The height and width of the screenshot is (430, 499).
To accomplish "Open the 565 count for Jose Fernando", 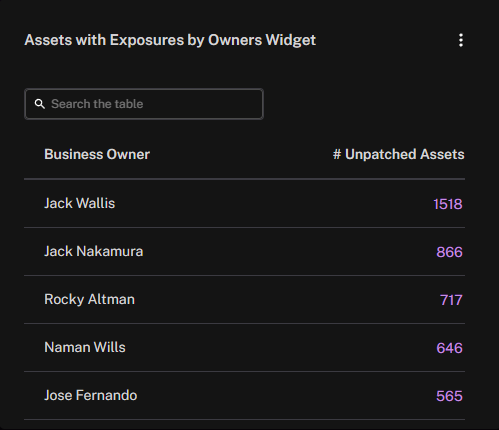I will pos(449,396).
